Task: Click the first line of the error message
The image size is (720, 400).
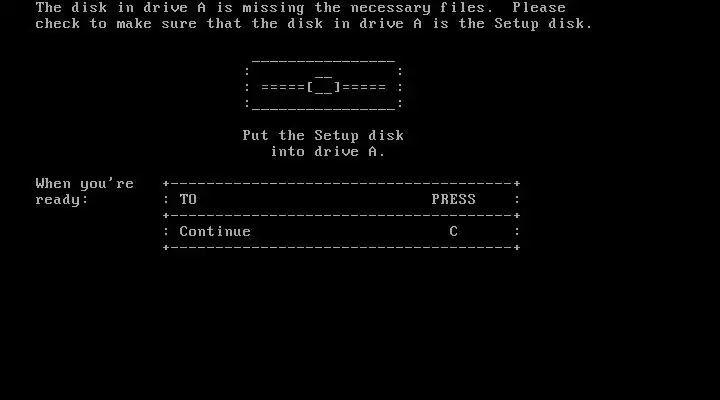Action: click(300, 7)
